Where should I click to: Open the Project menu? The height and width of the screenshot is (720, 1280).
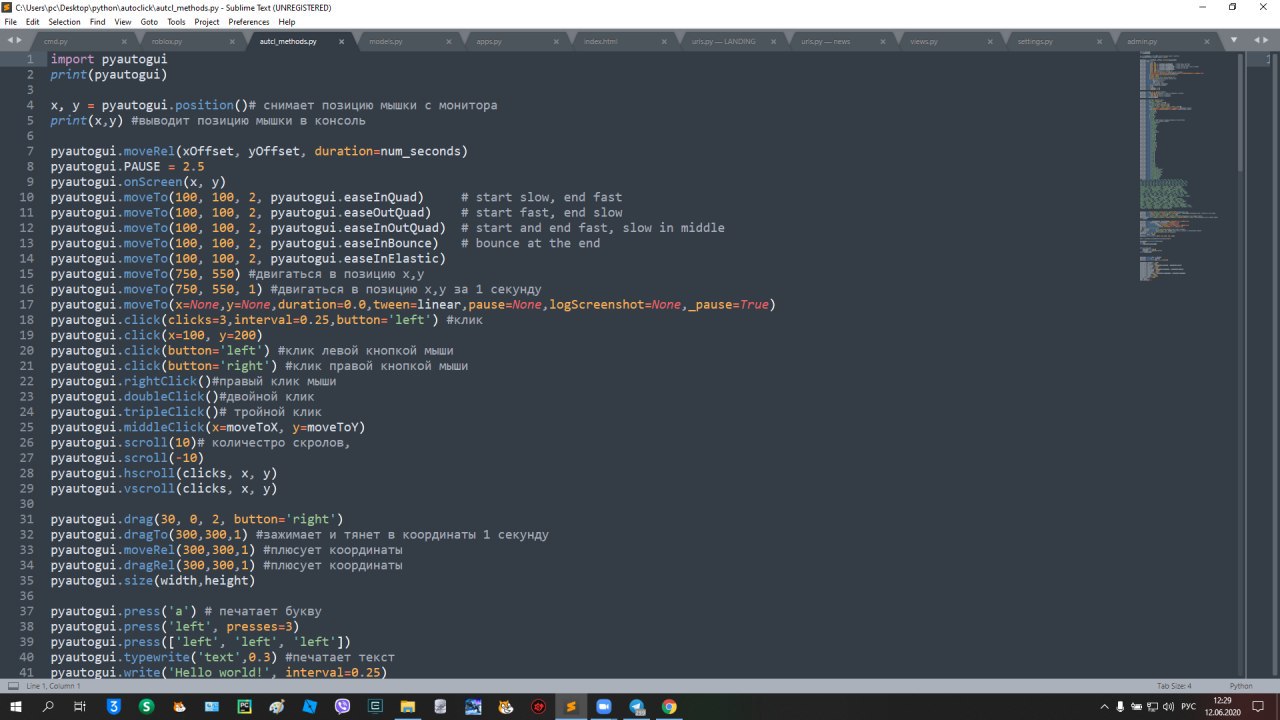(207, 21)
